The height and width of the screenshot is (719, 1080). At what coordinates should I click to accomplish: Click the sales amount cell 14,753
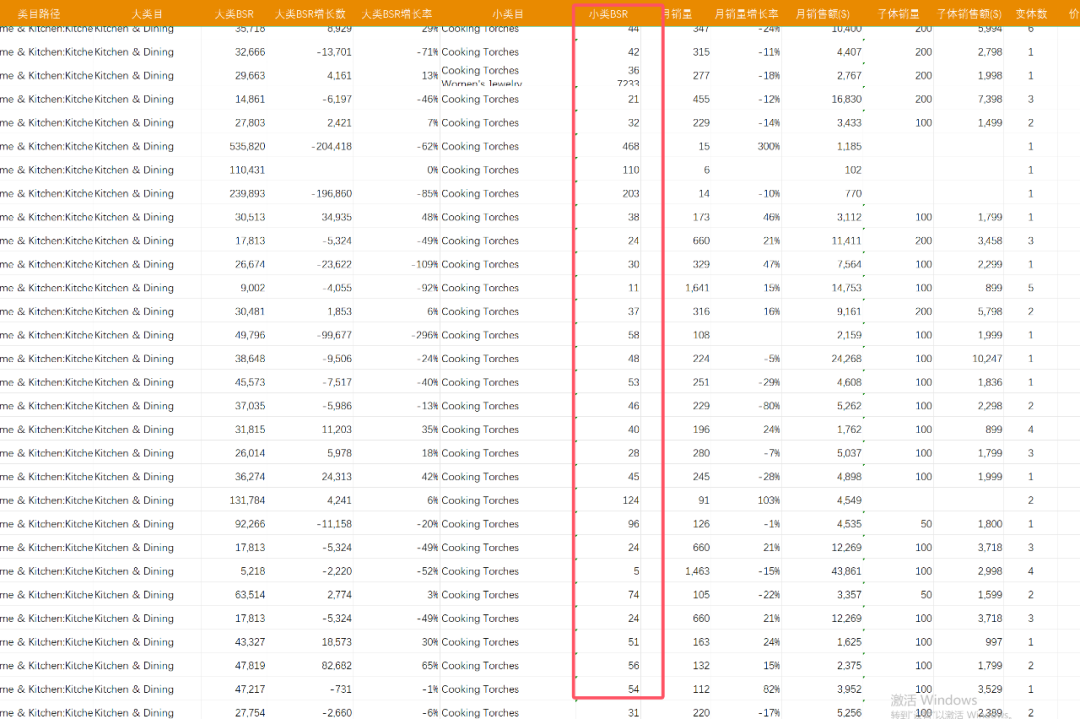coord(847,288)
